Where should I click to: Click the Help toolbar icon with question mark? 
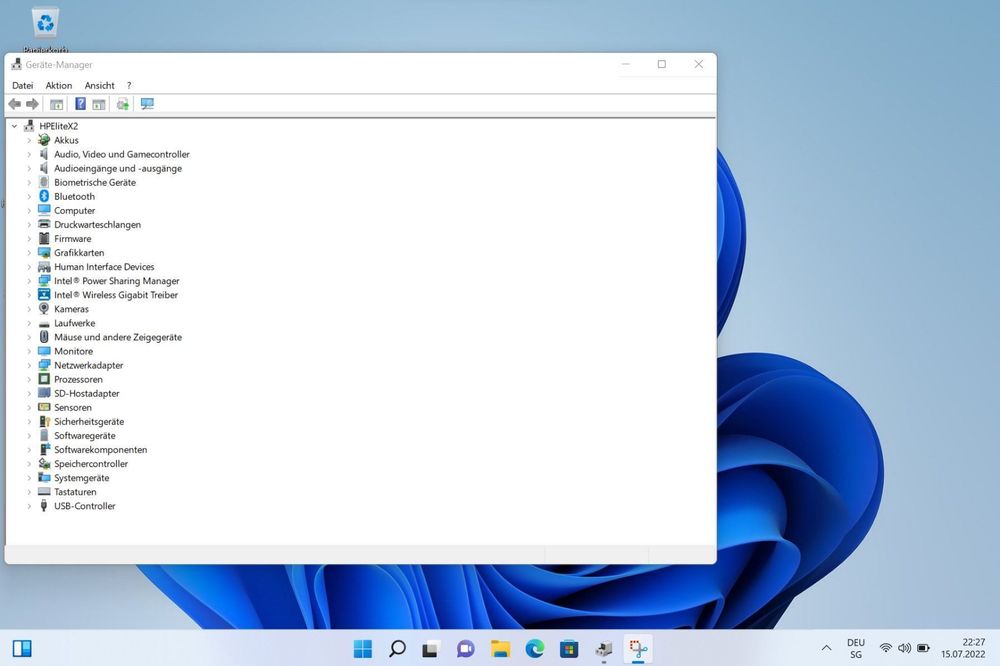tap(80, 103)
